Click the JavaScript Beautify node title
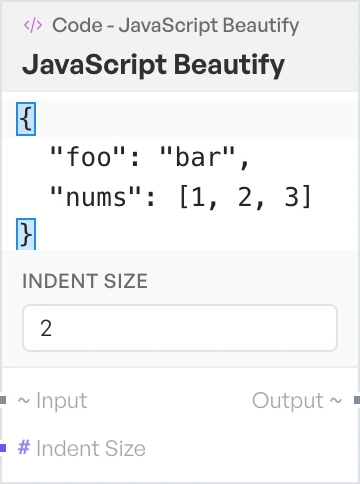Screen dimensions: 360x484 [153, 65]
